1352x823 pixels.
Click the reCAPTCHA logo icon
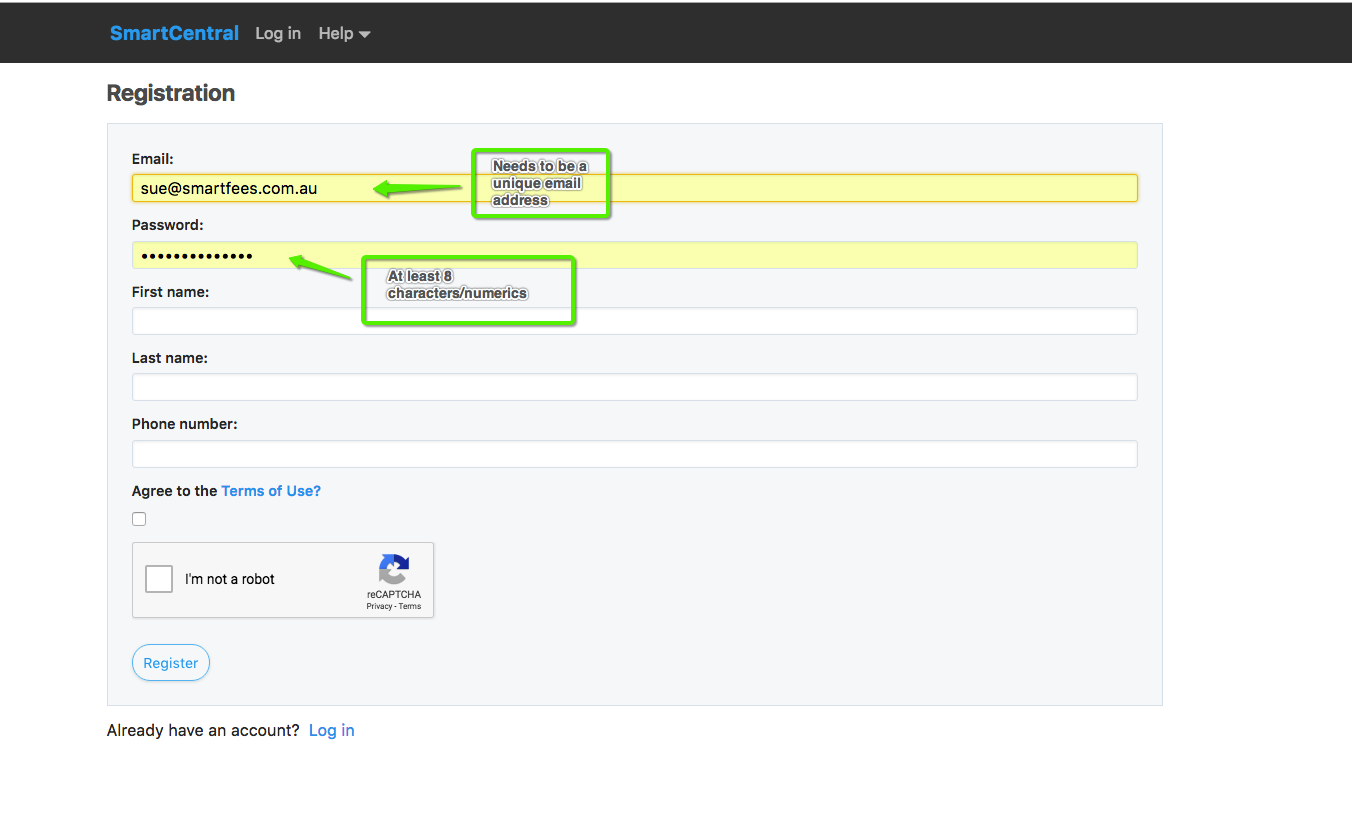pos(394,569)
